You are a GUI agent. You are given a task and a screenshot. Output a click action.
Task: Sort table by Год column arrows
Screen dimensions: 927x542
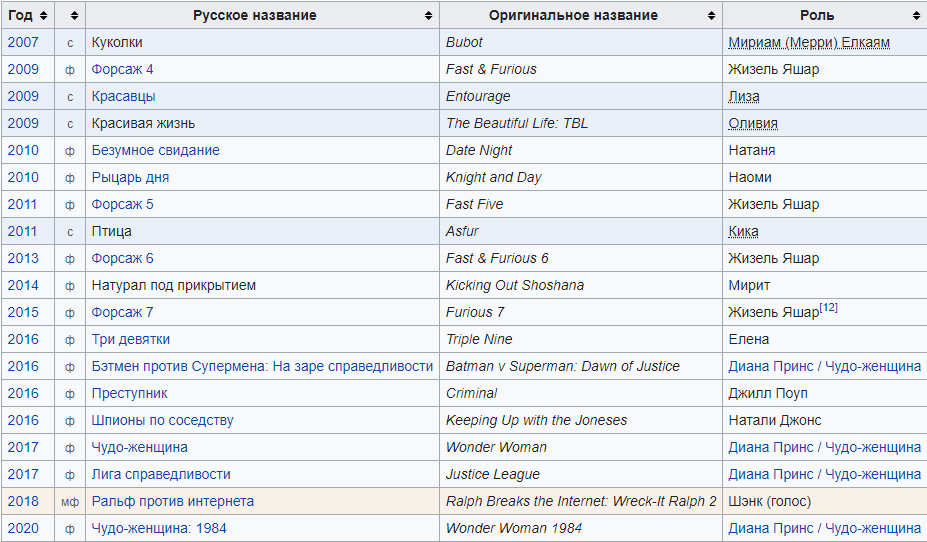(43, 16)
